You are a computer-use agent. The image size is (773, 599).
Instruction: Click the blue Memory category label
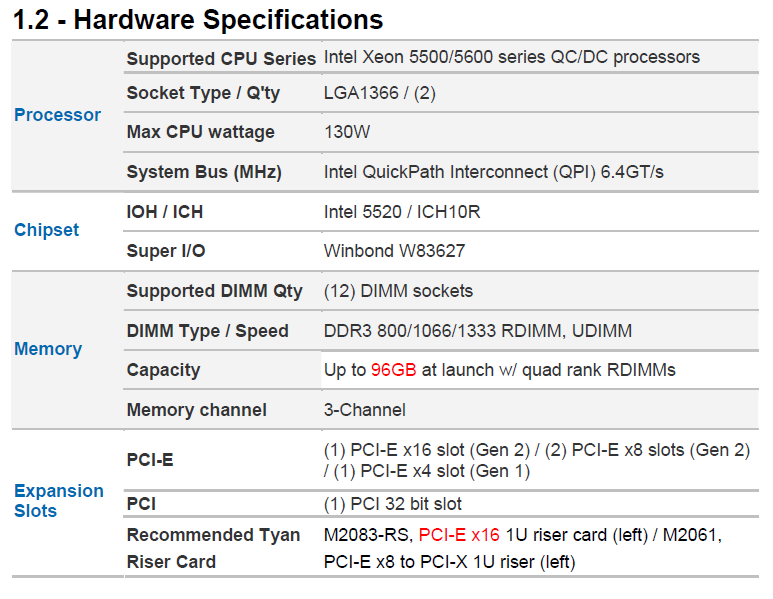(x=48, y=349)
